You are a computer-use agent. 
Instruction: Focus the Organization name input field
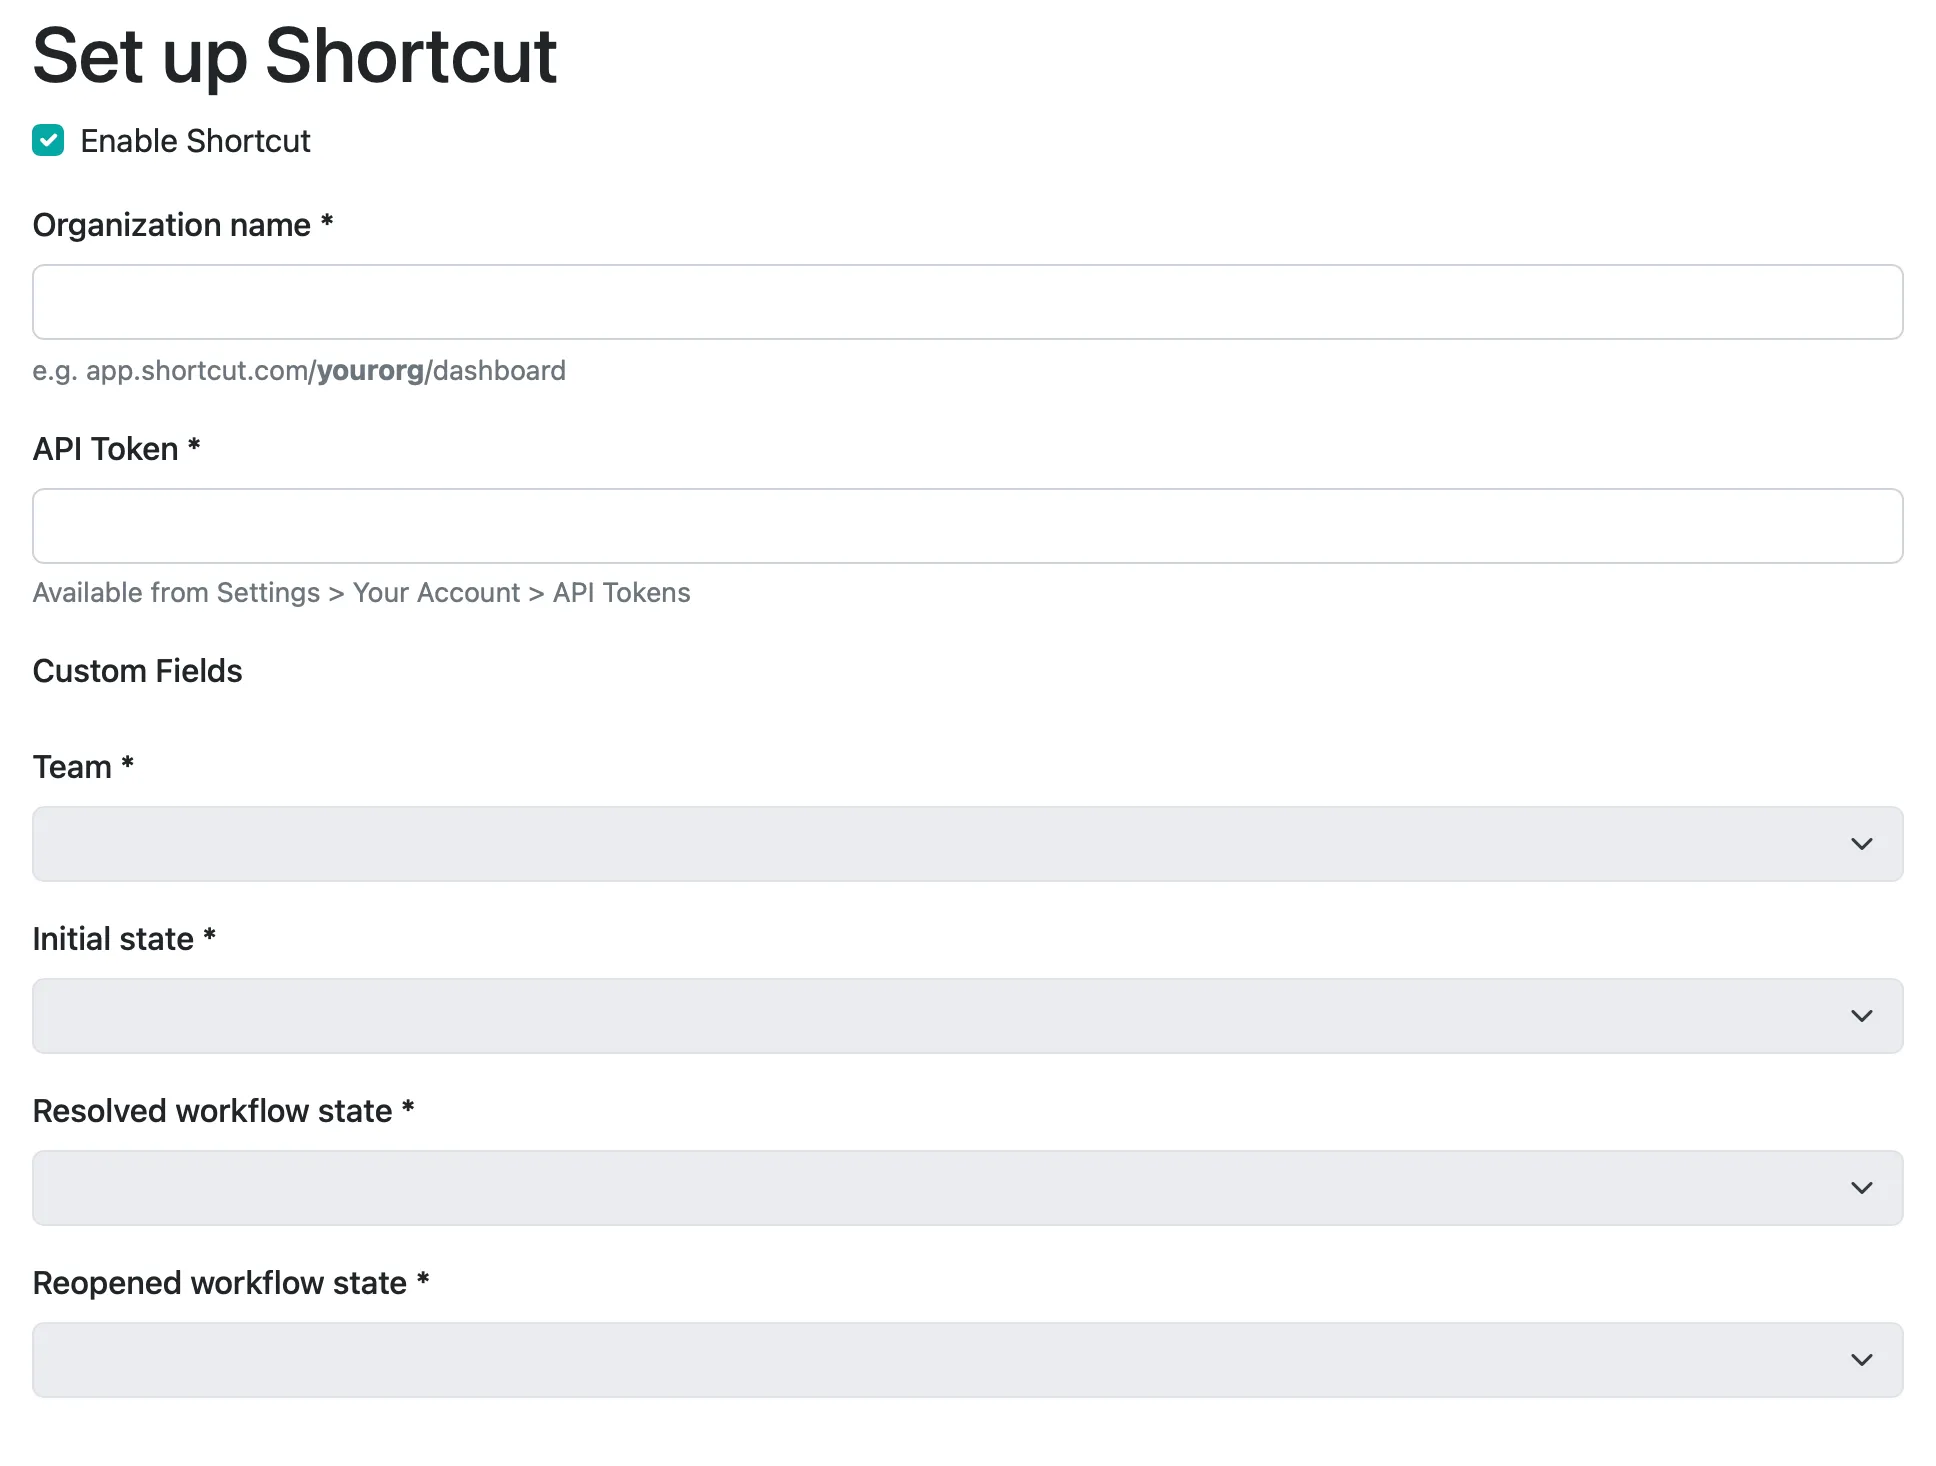pos(967,302)
